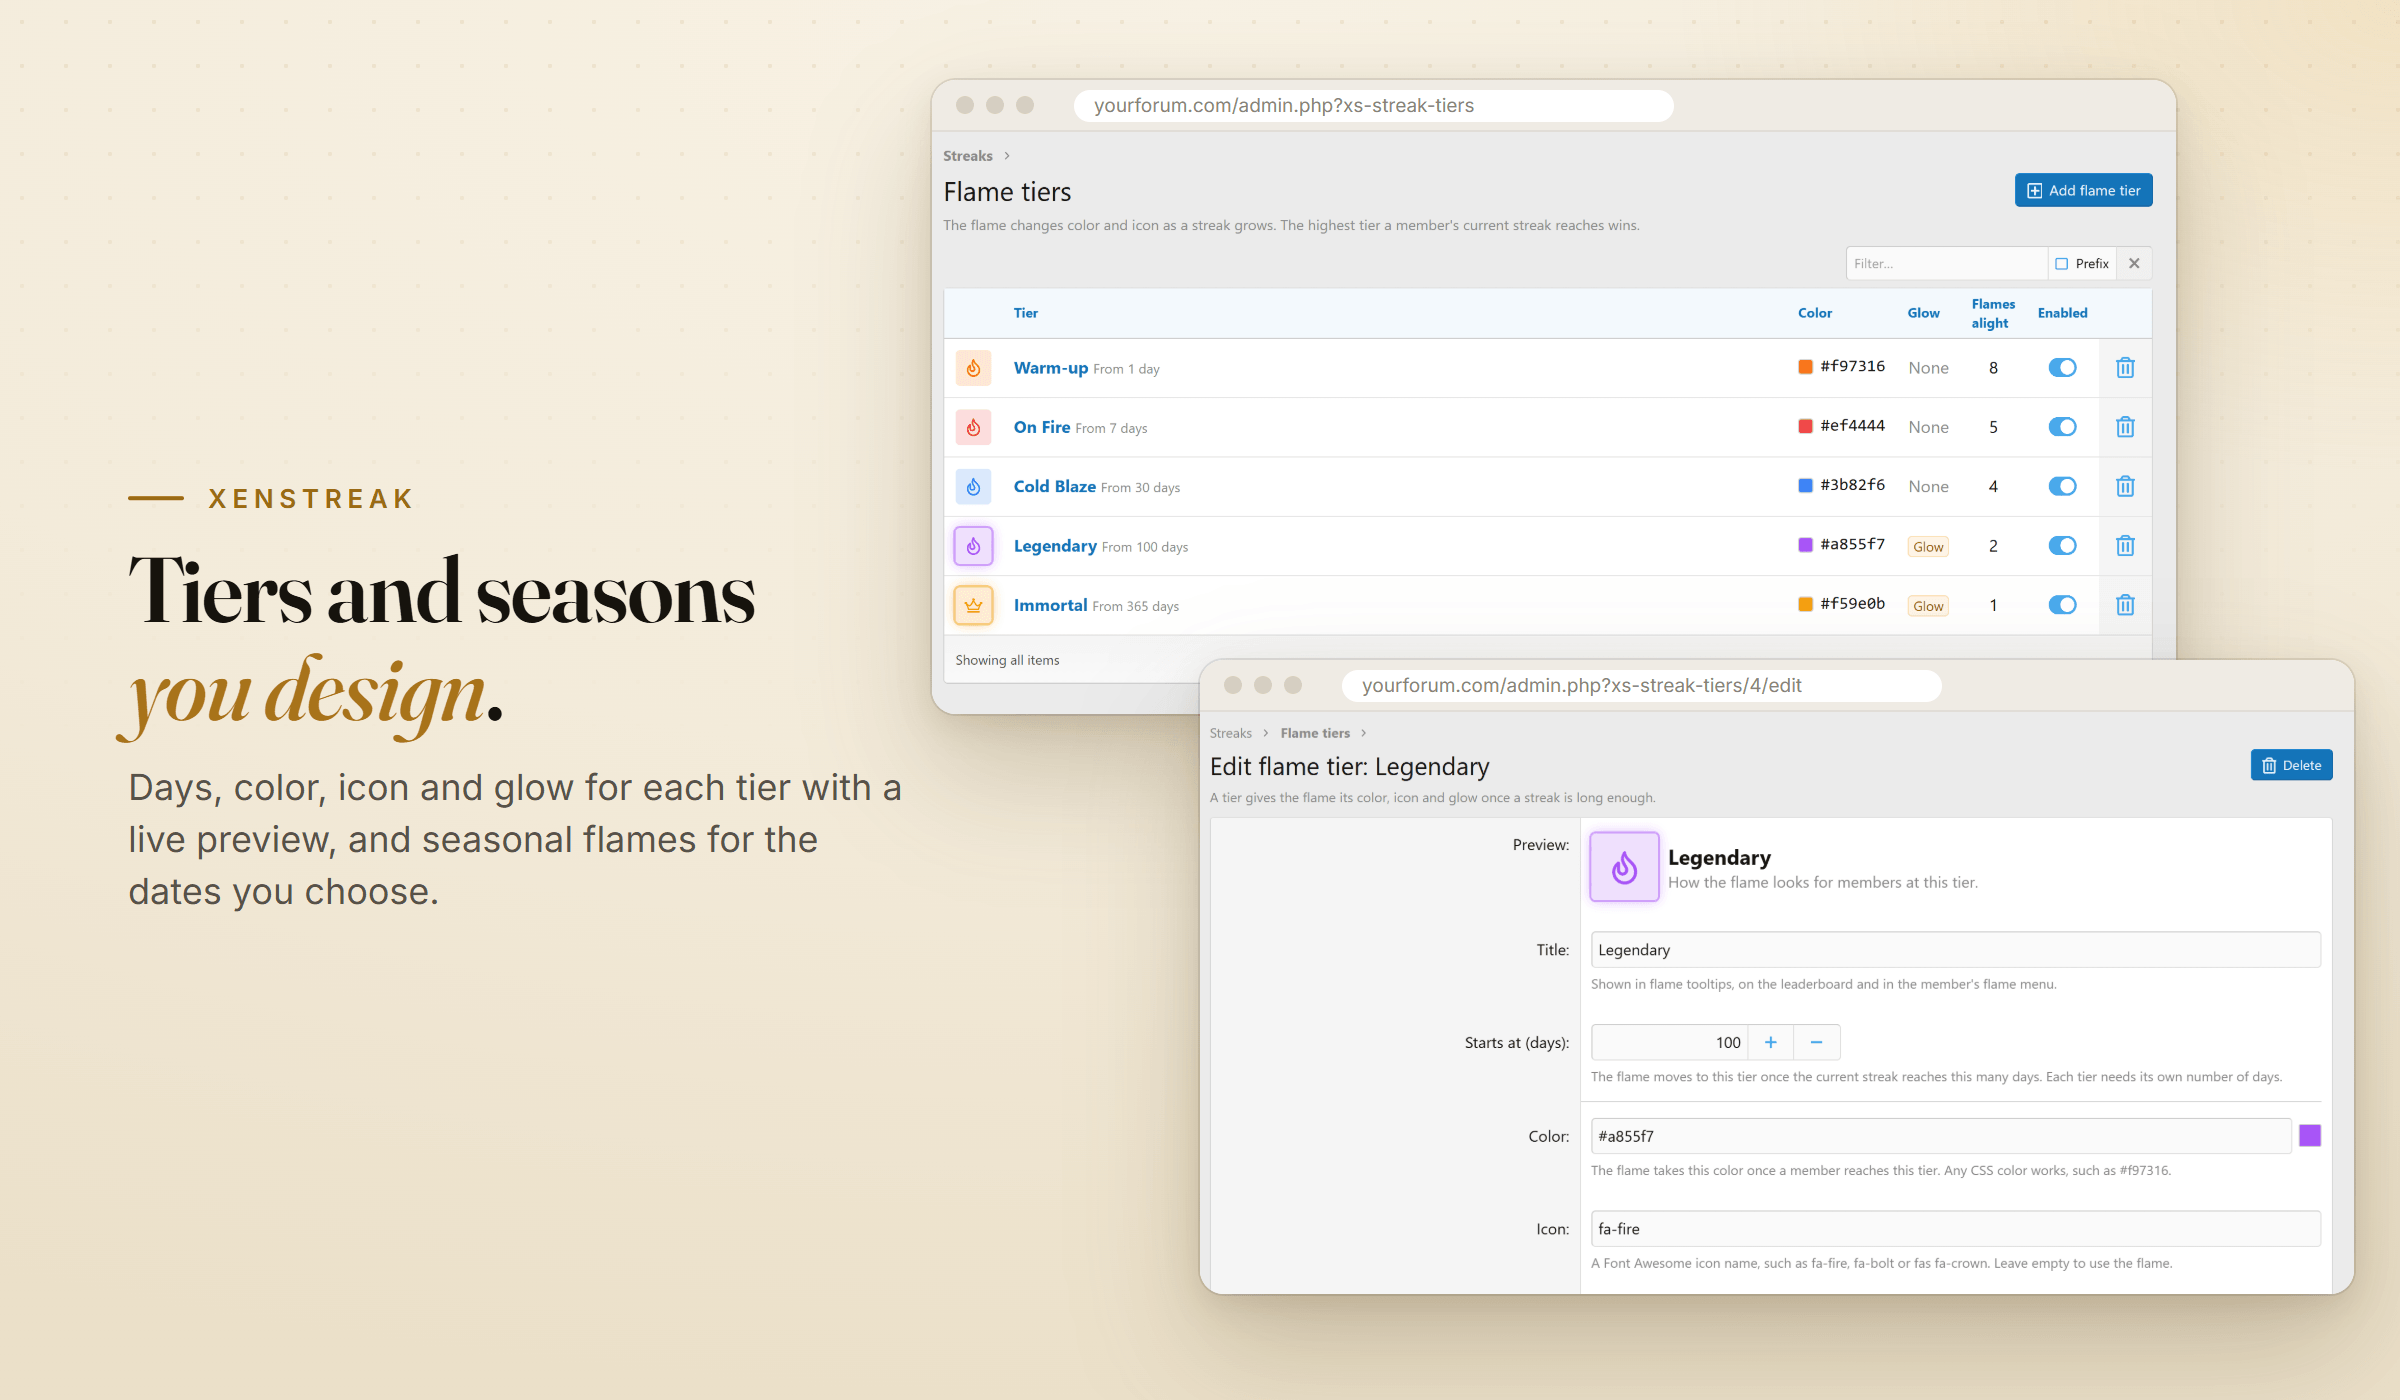Click the Title field containing Legendary
Screen dimensions: 2400x1400
[x=1955, y=950]
